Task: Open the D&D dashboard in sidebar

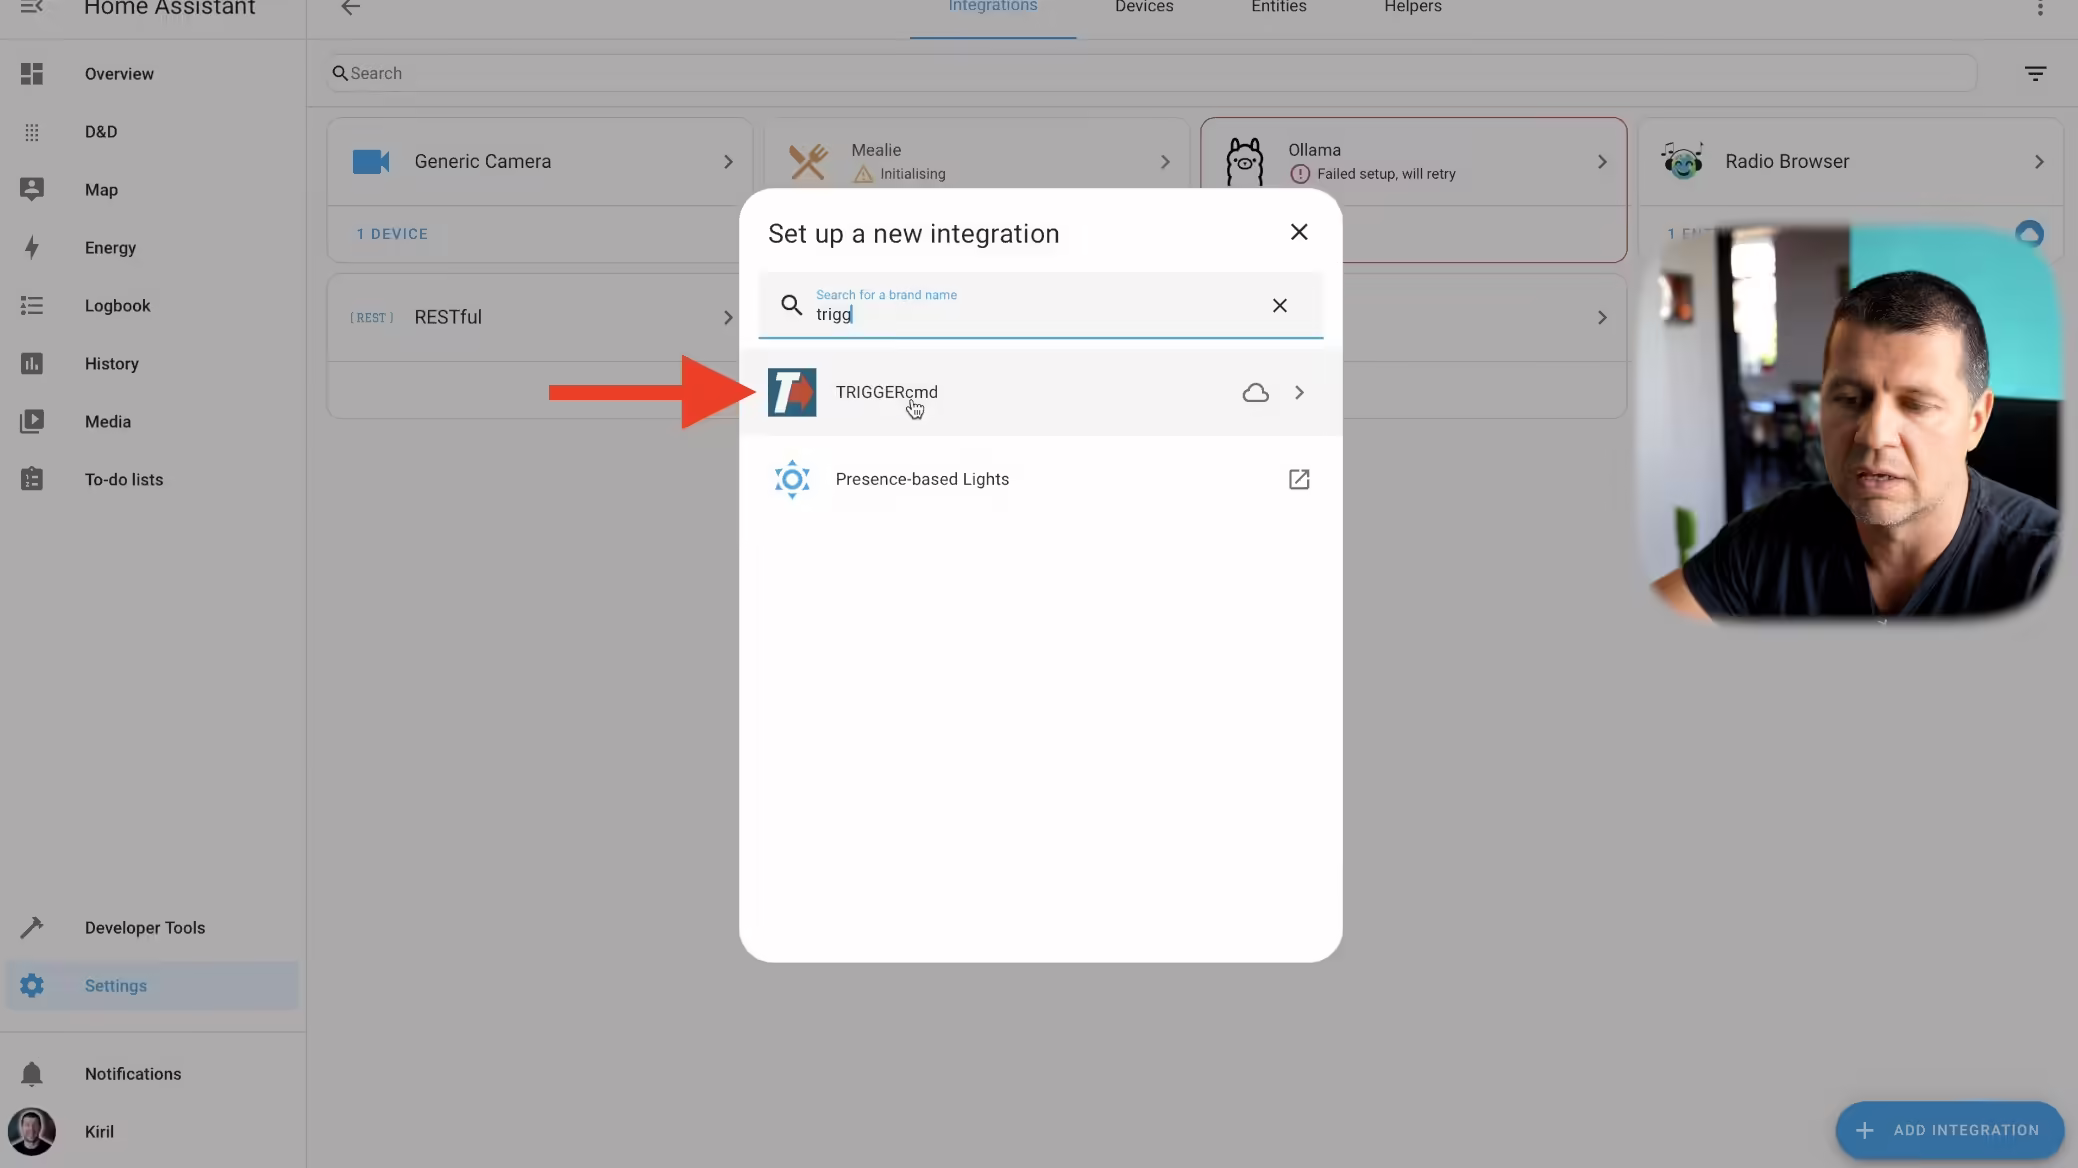Action: tap(152, 132)
